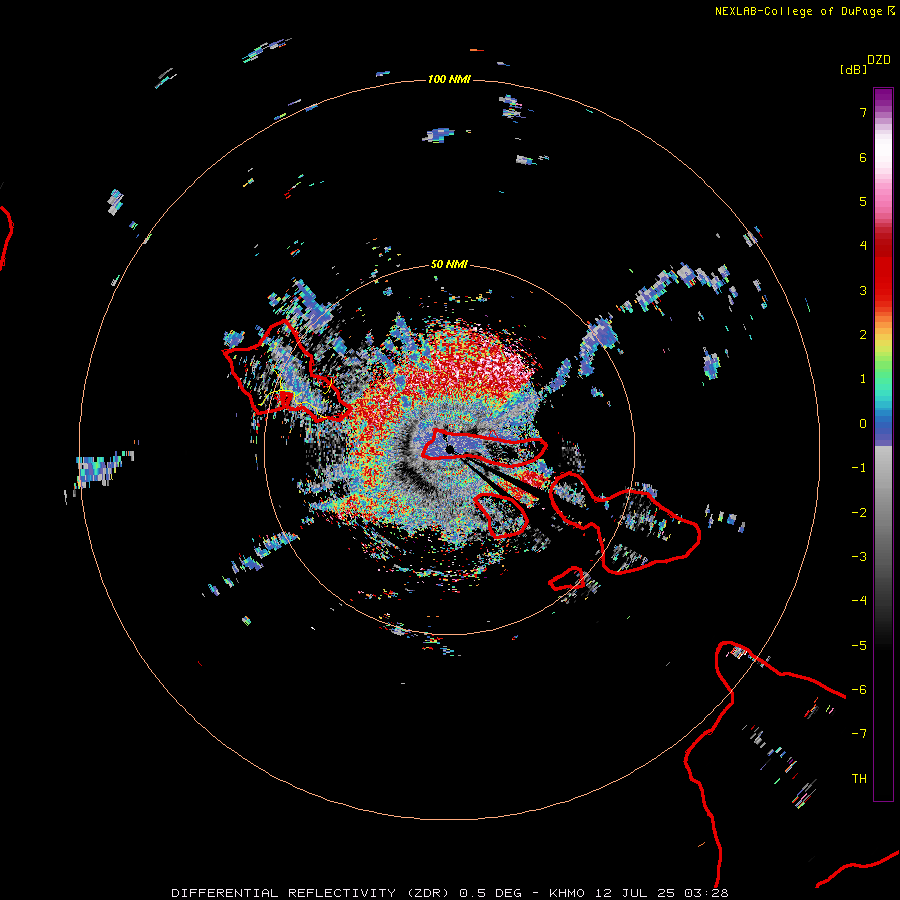This screenshot has height=900, width=900.
Task: Click the TH label on the color scale
Action: (859, 779)
